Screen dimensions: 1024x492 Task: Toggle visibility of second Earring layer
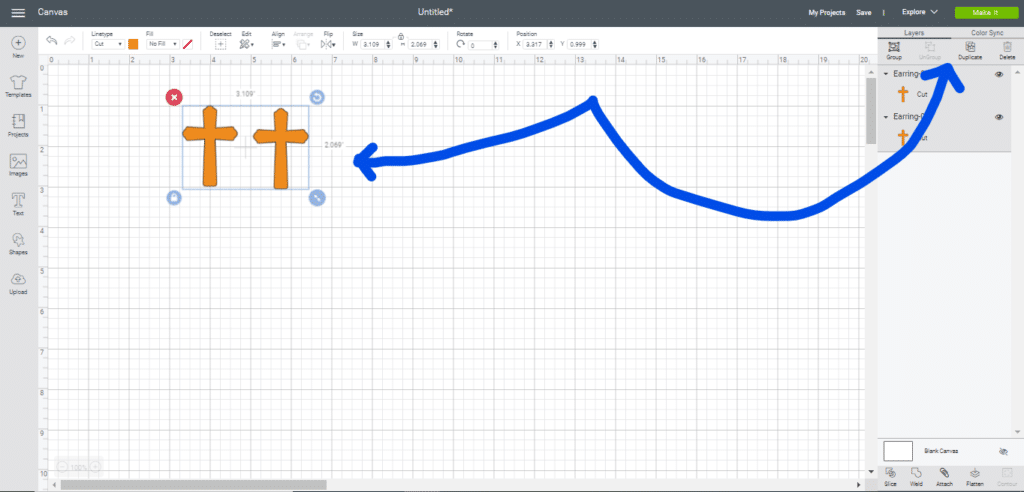[x=998, y=117]
